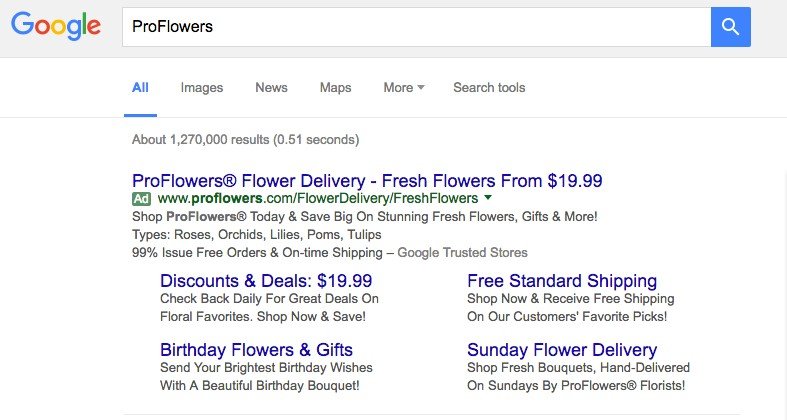The height and width of the screenshot is (420, 787).
Task: Open Birthday Flowers & Gifts sitelink
Action: [x=256, y=349]
